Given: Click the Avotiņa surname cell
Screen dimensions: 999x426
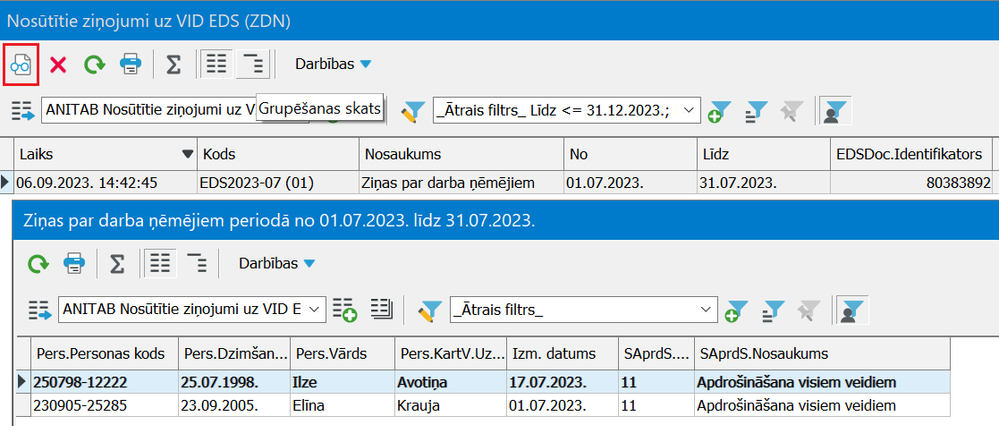Looking at the screenshot, I should (450, 383).
